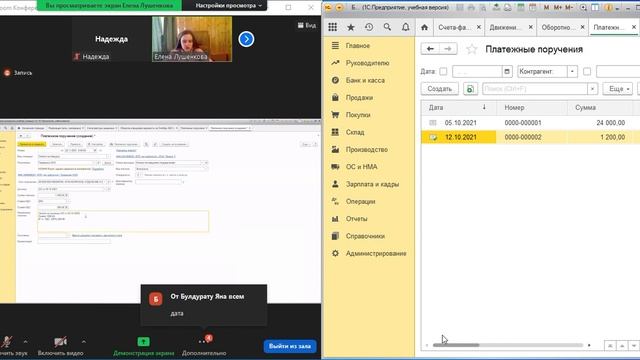Viewport: 640px width, 360px height.
Task: Select row dated 05.10.2021
Action: point(531,123)
